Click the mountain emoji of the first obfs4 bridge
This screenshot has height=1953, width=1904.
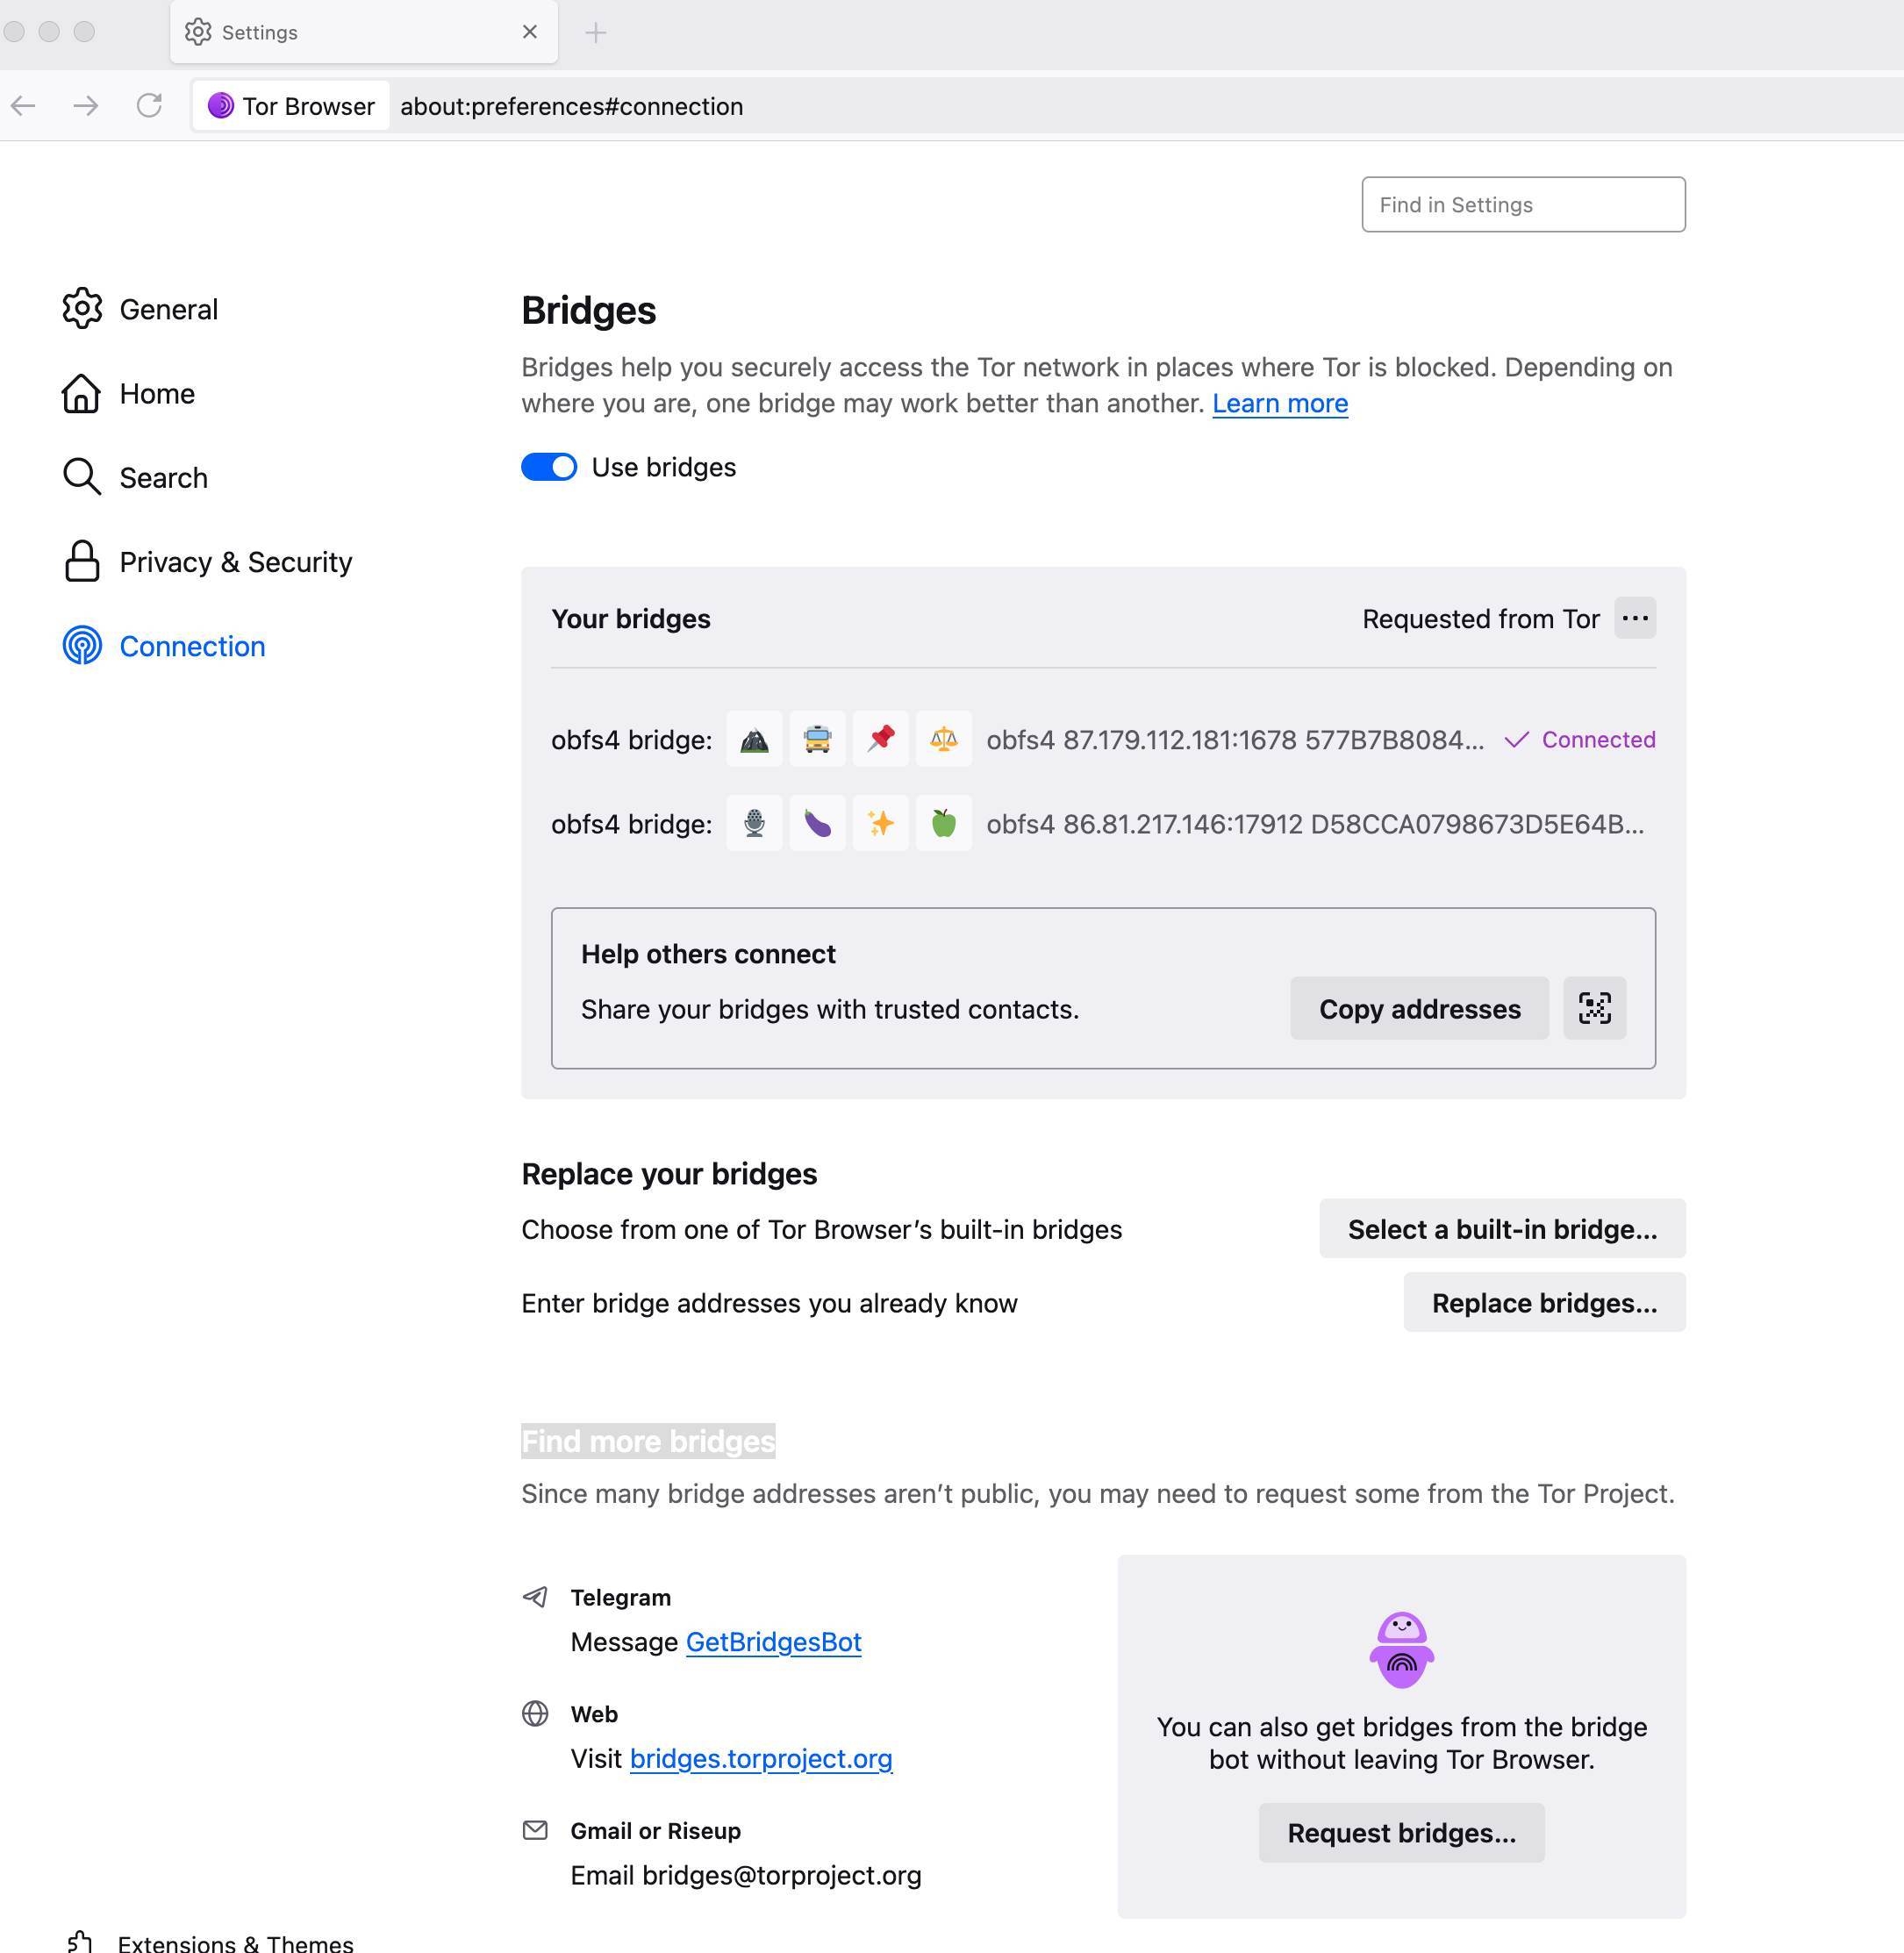[754, 740]
